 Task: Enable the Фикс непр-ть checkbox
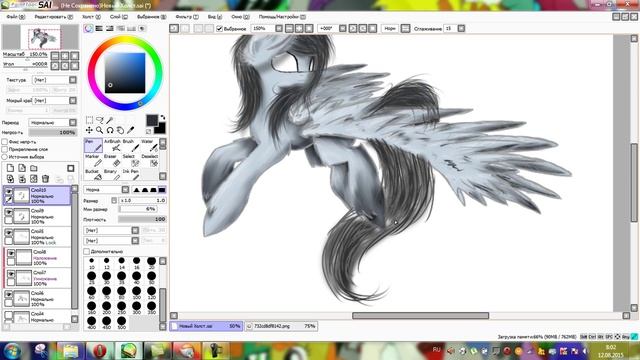click(x=5, y=142)
